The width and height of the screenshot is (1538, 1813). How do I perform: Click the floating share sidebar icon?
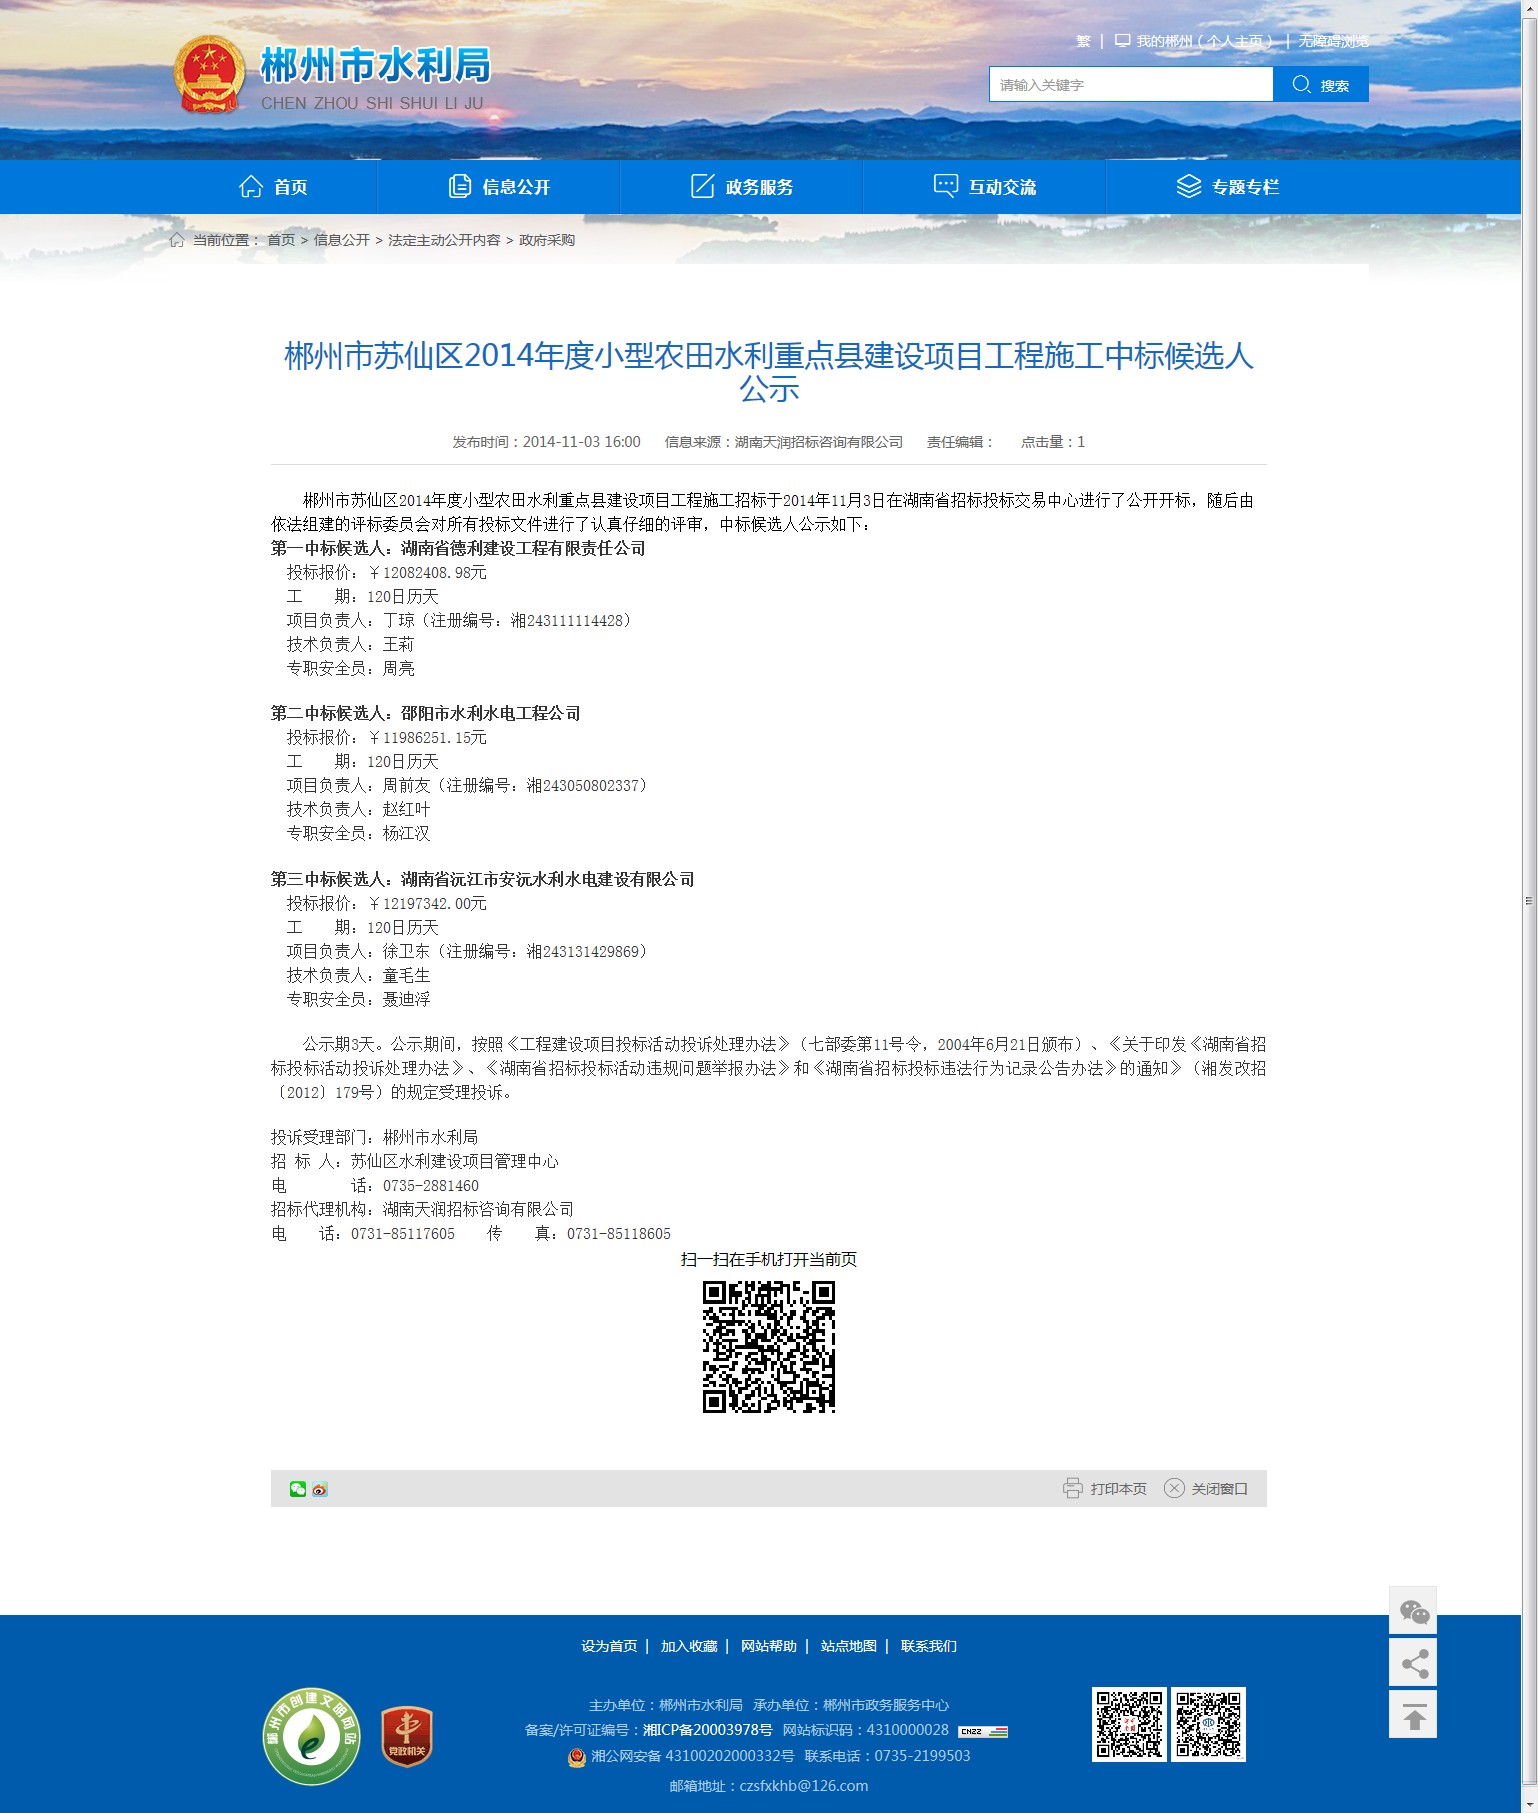coord(1413,1663)
